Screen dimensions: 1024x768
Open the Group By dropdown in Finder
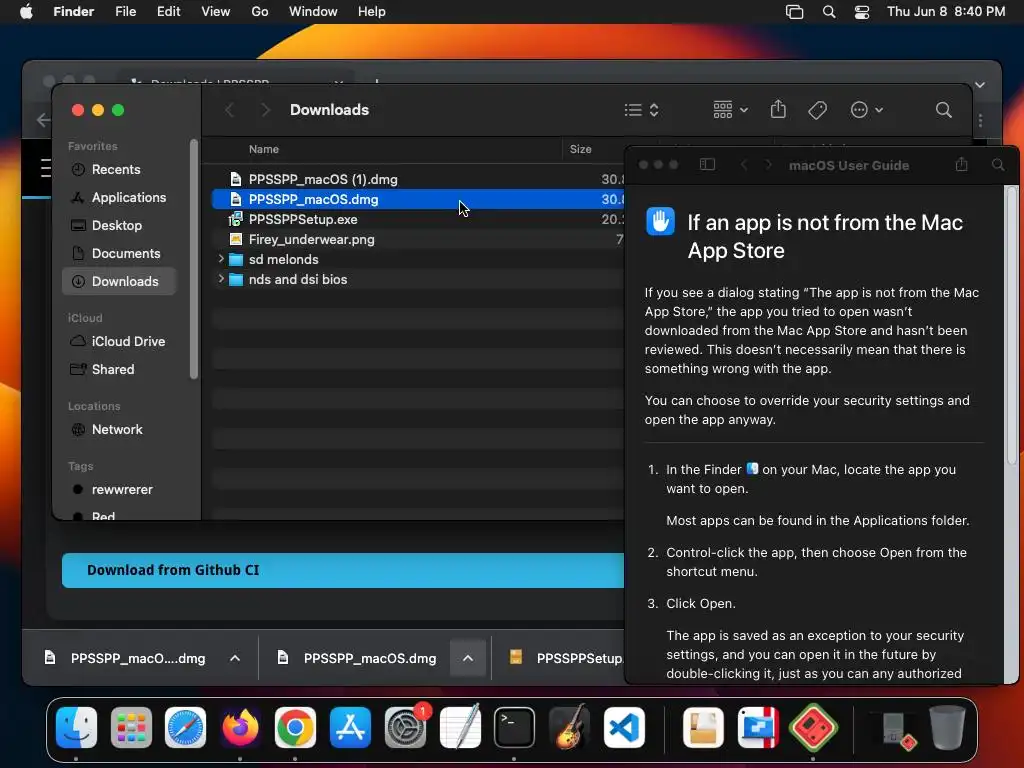point(730,110)
